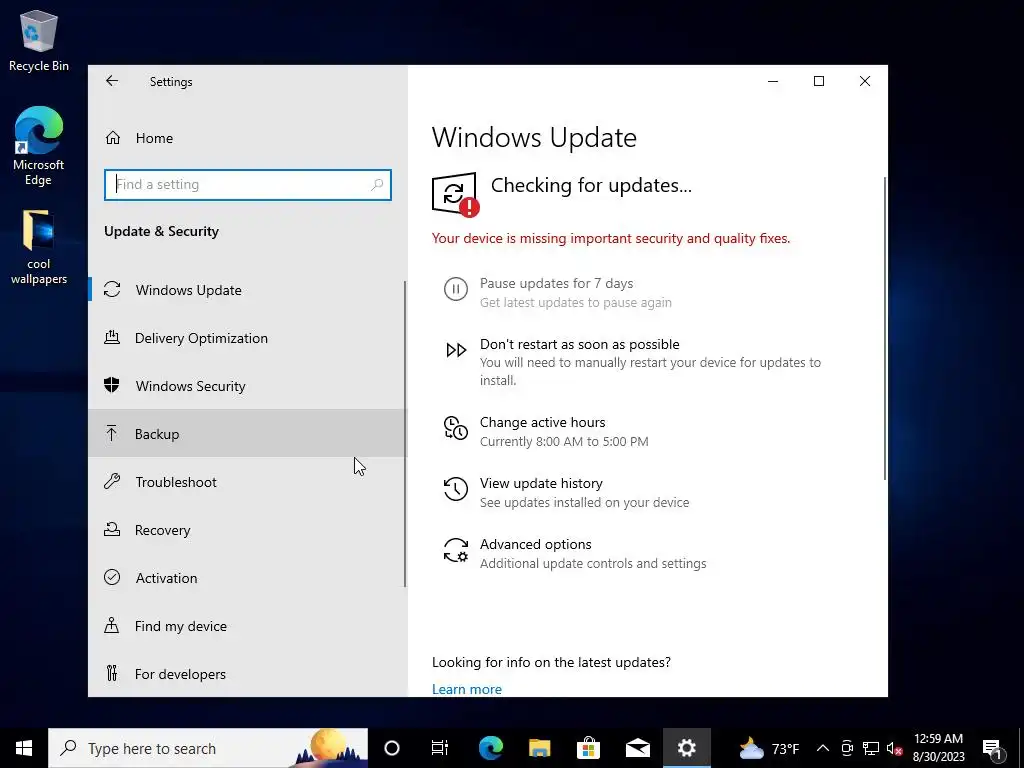Click the pause circle icon
This screenshot has width=1024, height=768.
coord(456,289)
